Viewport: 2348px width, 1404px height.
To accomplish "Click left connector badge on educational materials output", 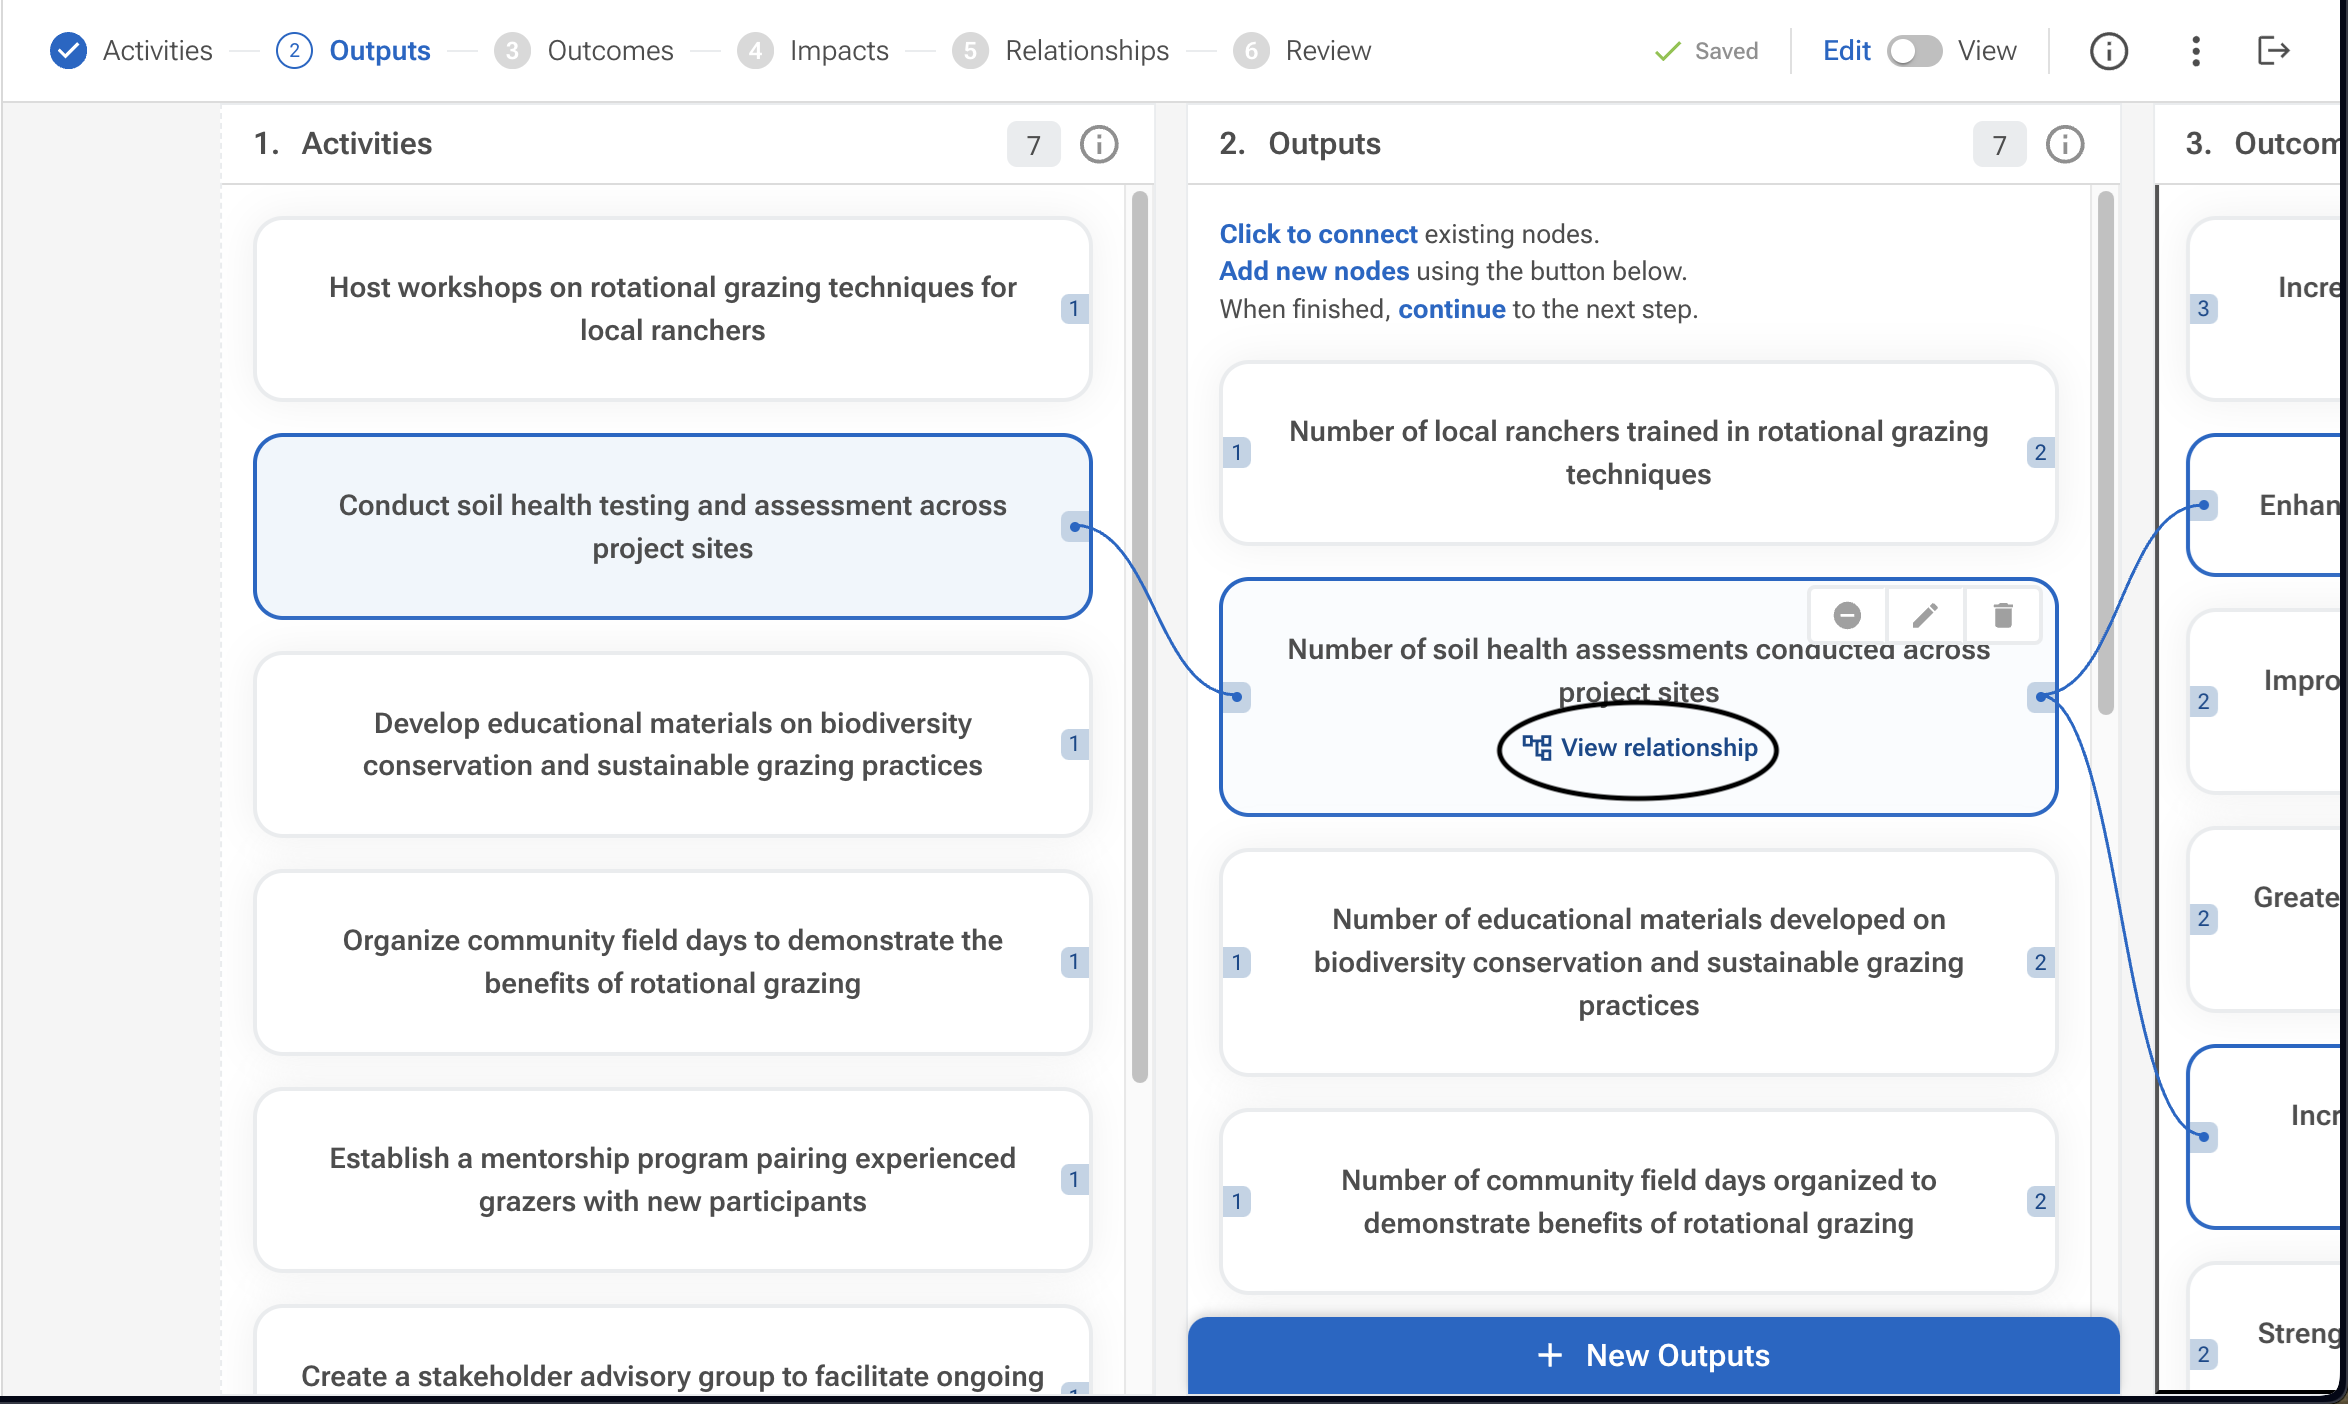I will tap(1236, 962).
